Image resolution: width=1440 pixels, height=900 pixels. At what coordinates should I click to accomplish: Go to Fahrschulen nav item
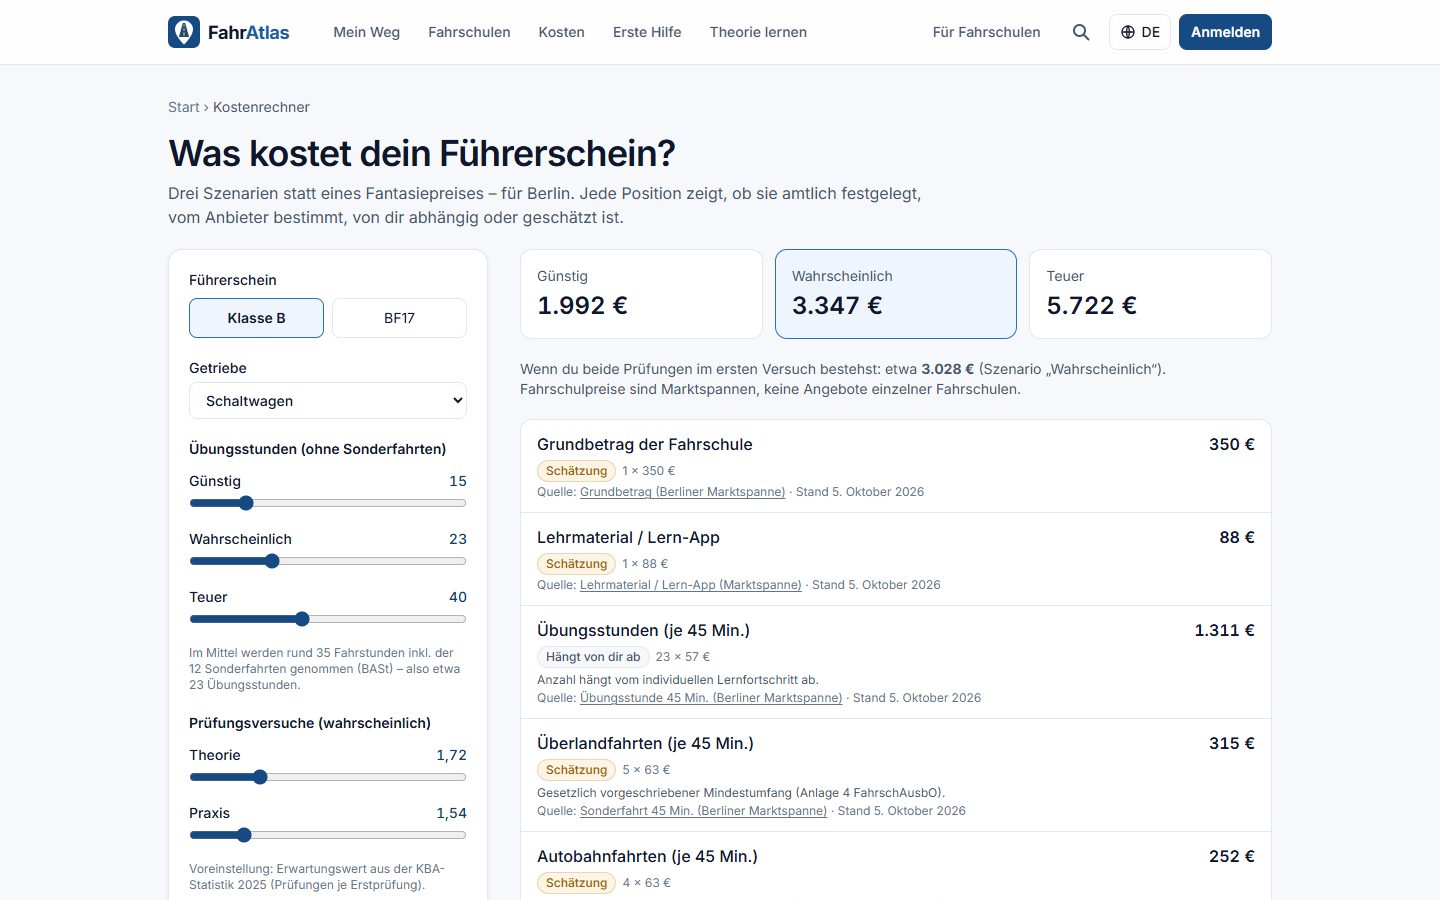coord(469,32)
